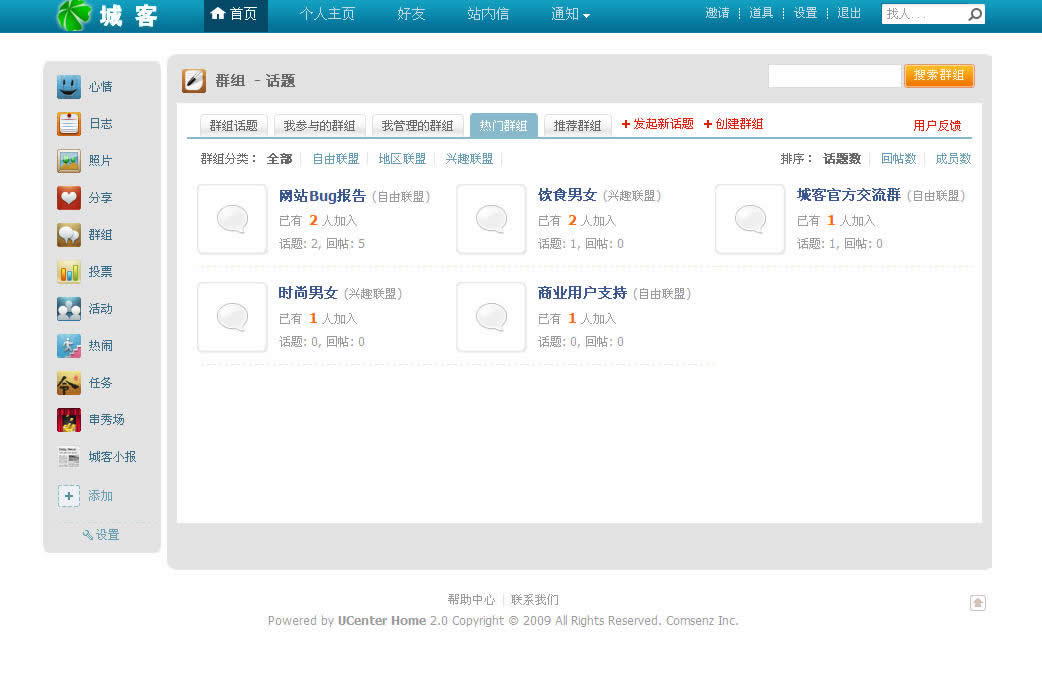The width and height of the screenshot is (1042, 675).
Task: Click the group search input field
Action: (x=835, y=76)
